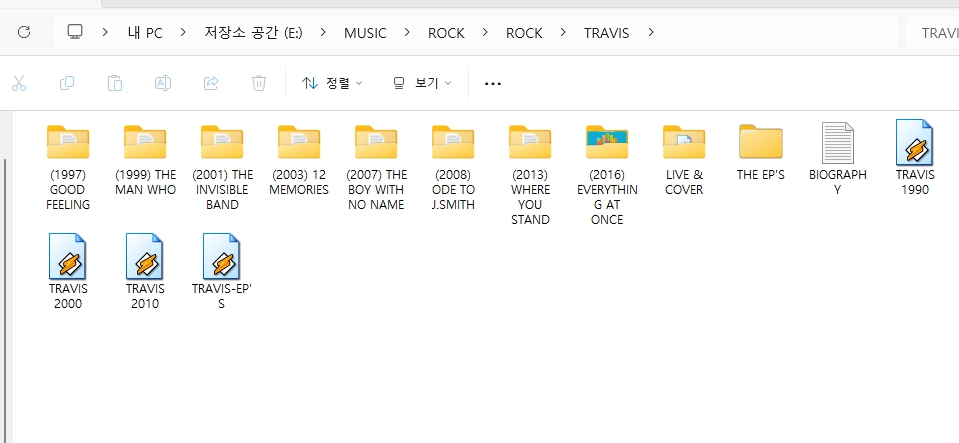Click the TRAVIS breadcrumb segment

coord(606,33)
